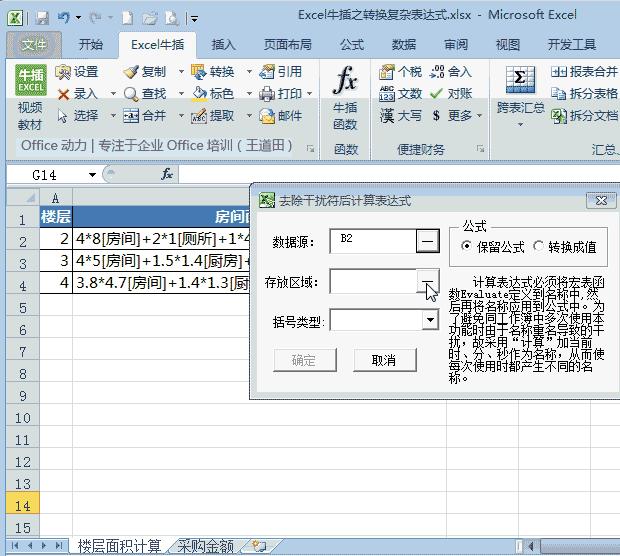Expand the 提取 dropdown arrow
Viewport: 620px width, 556px height.
point(249,116)
